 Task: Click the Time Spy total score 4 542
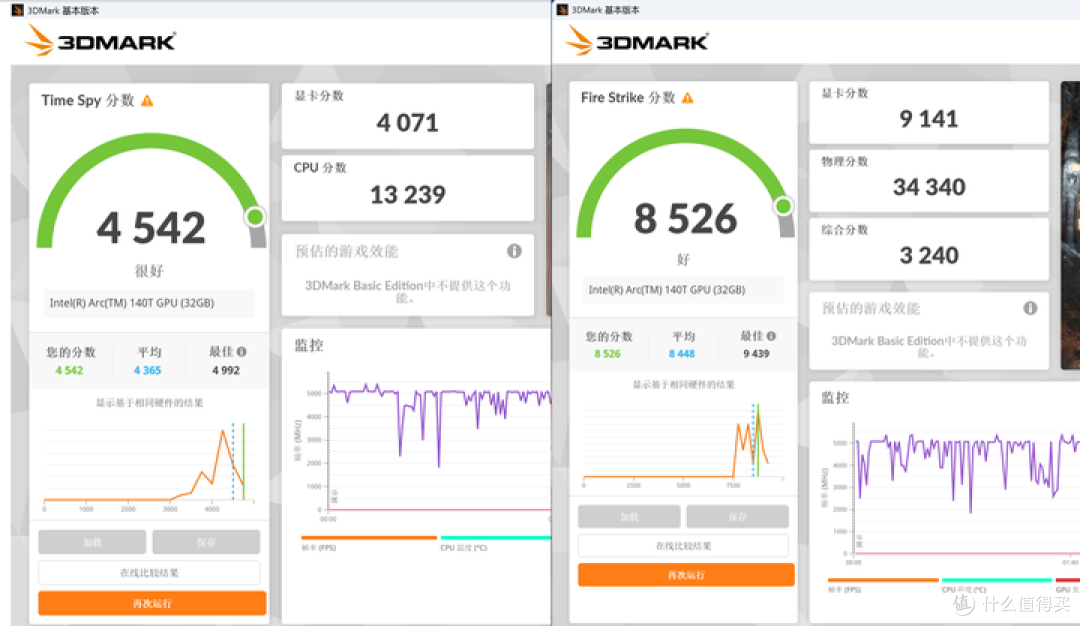[x=151, y=227]
